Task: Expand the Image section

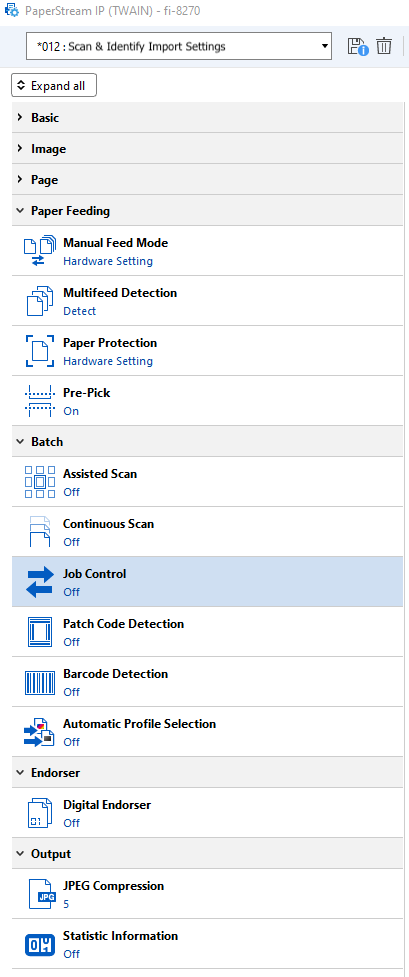Action: [207, 149]
